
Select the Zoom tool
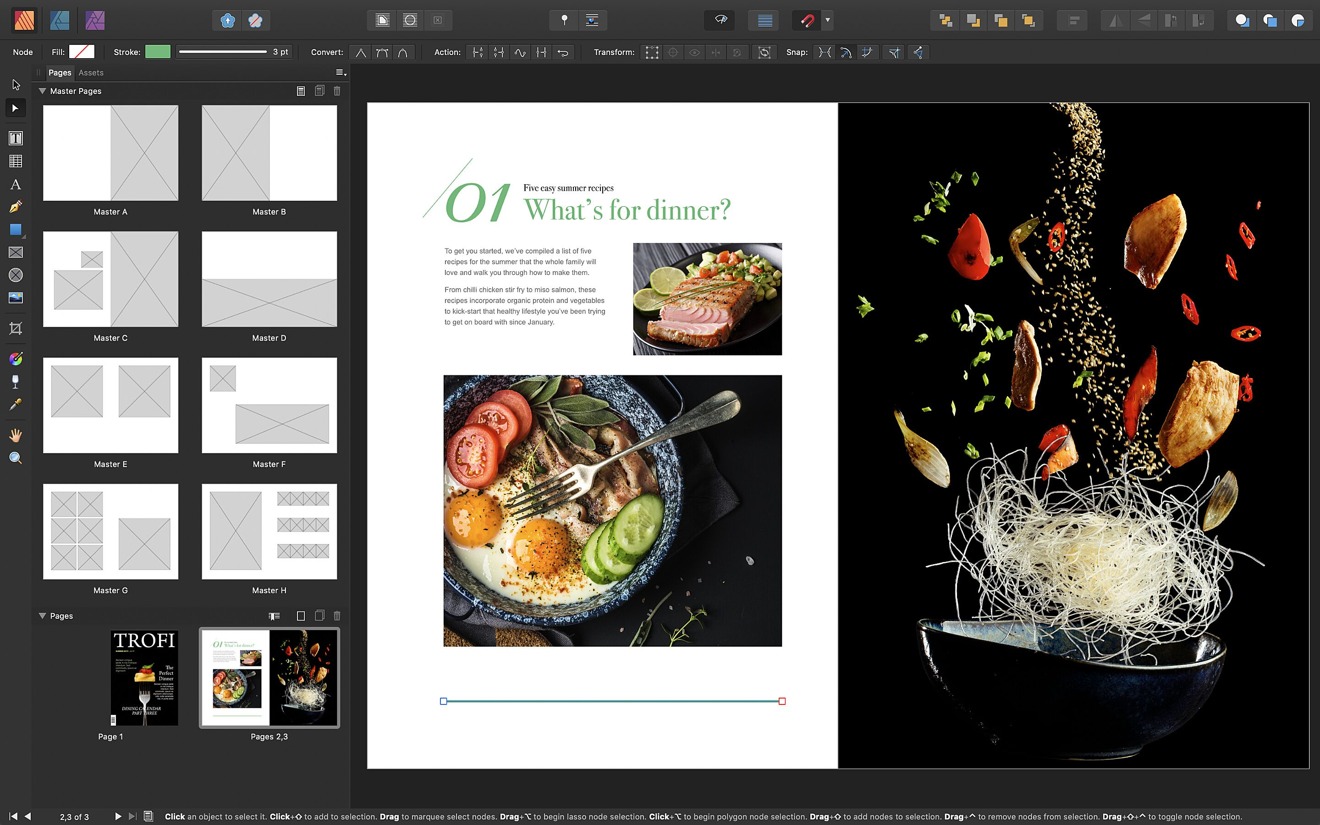(x=15, y=458)
